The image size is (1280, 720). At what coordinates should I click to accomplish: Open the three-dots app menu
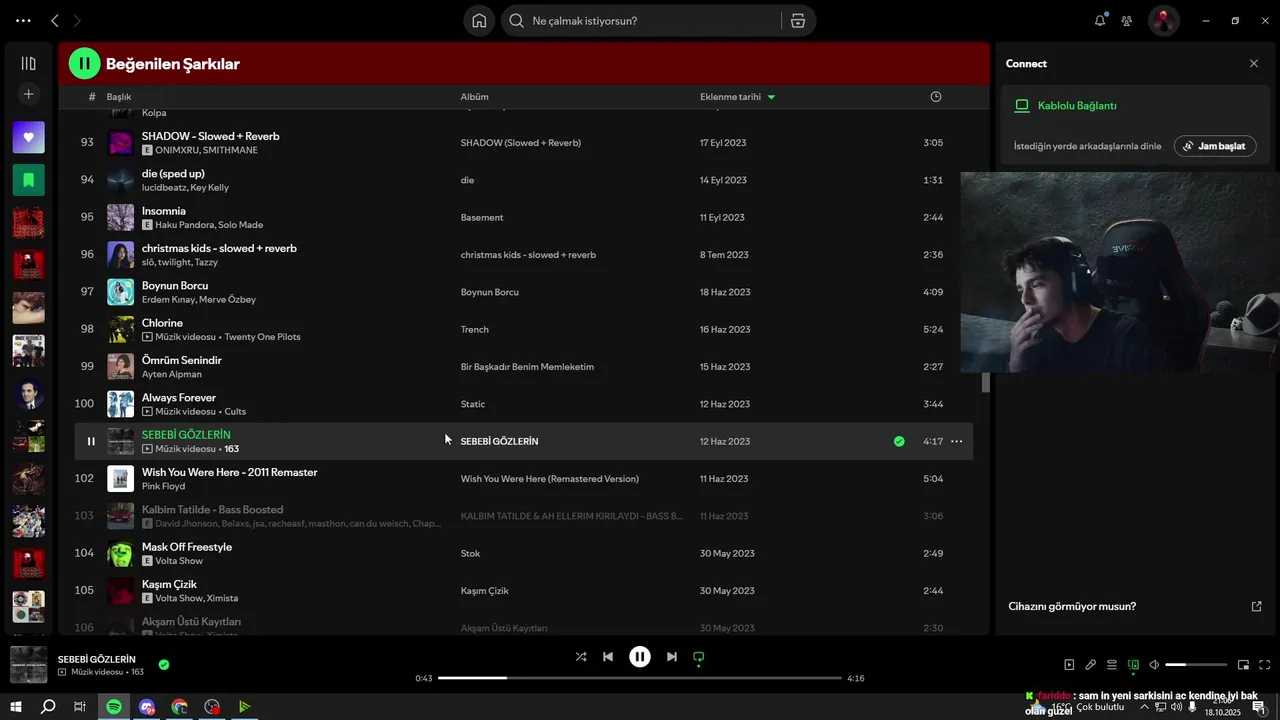pyautogui.click(x=23, y=20)
